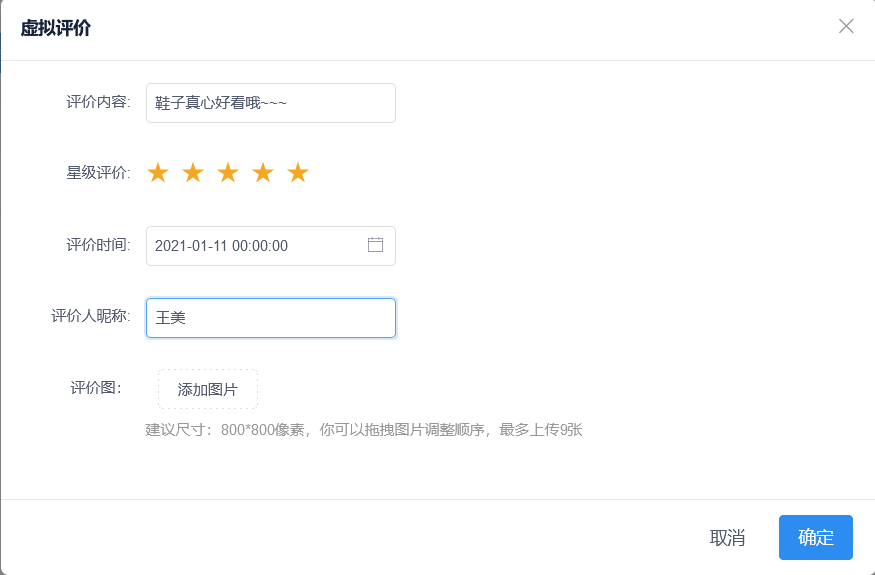Click the 评价图 label

(96, 388)
